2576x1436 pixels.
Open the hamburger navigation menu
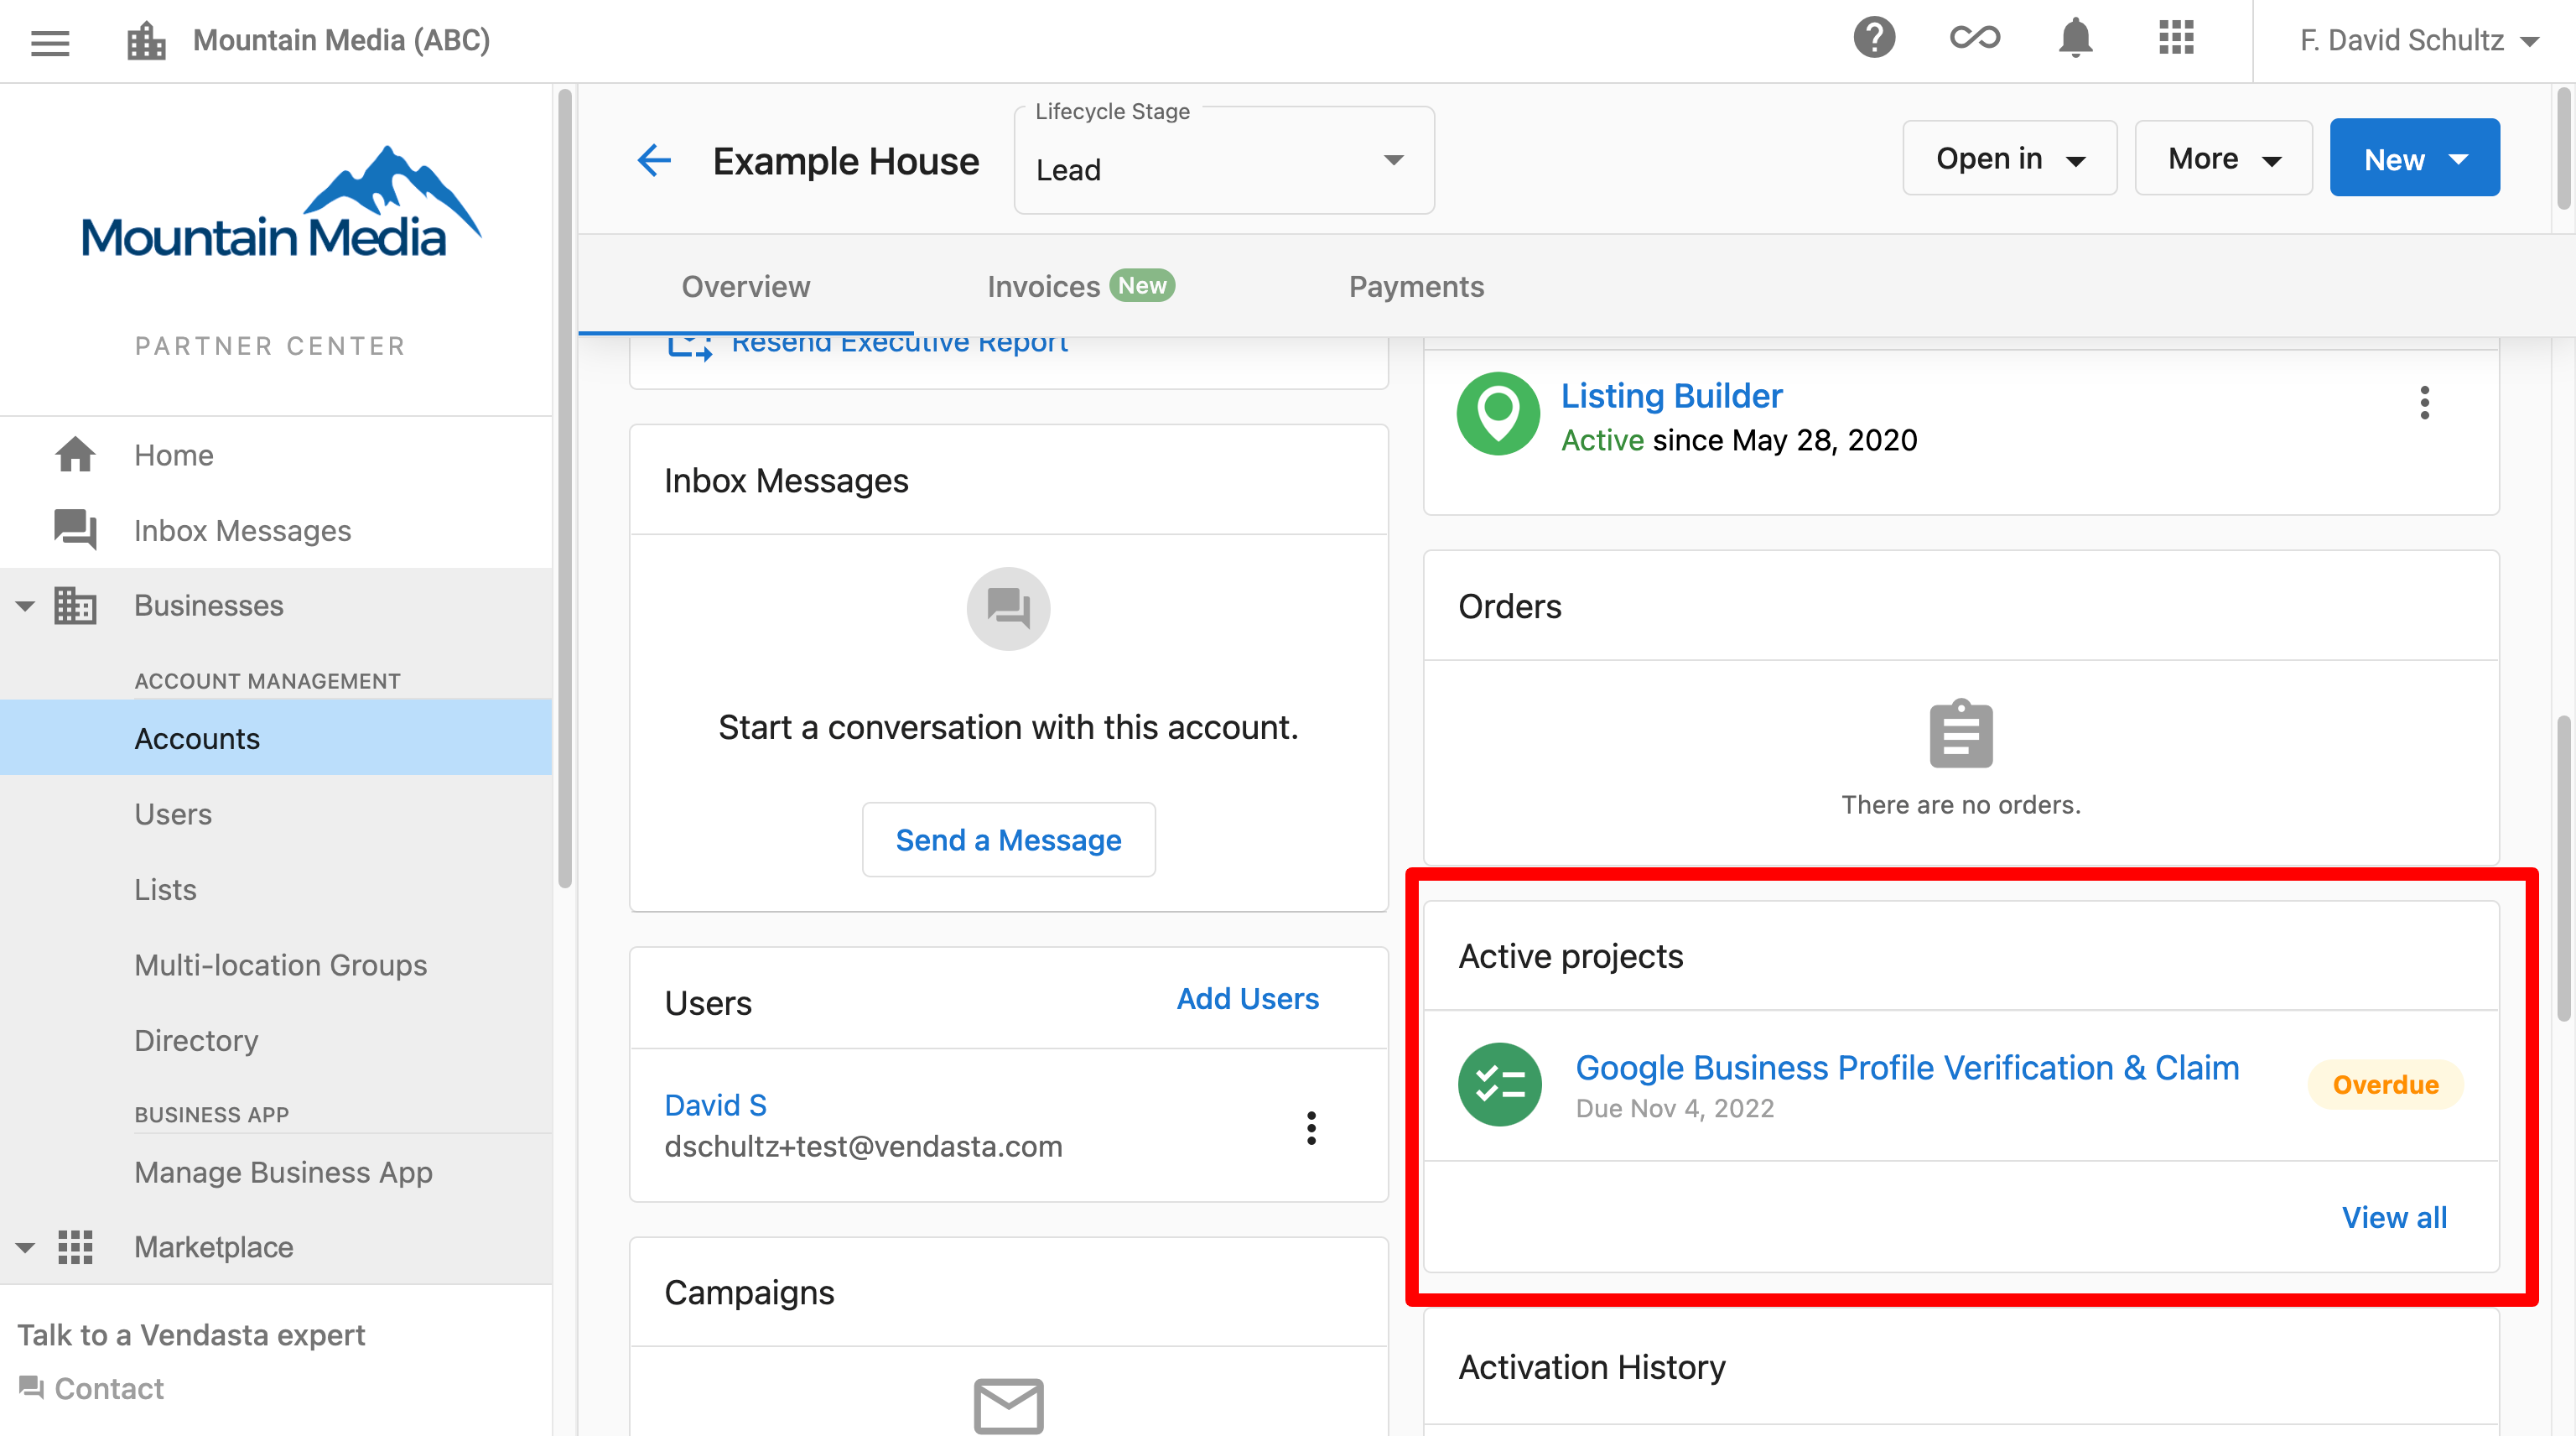pos(50,41)
